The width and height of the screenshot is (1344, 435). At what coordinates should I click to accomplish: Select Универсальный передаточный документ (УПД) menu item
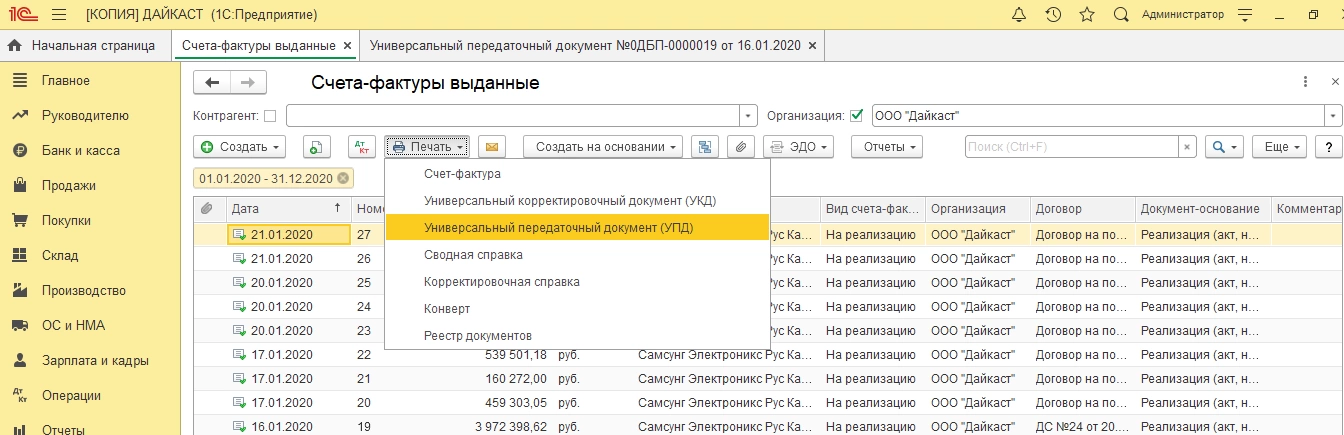(x=558, y=228)
